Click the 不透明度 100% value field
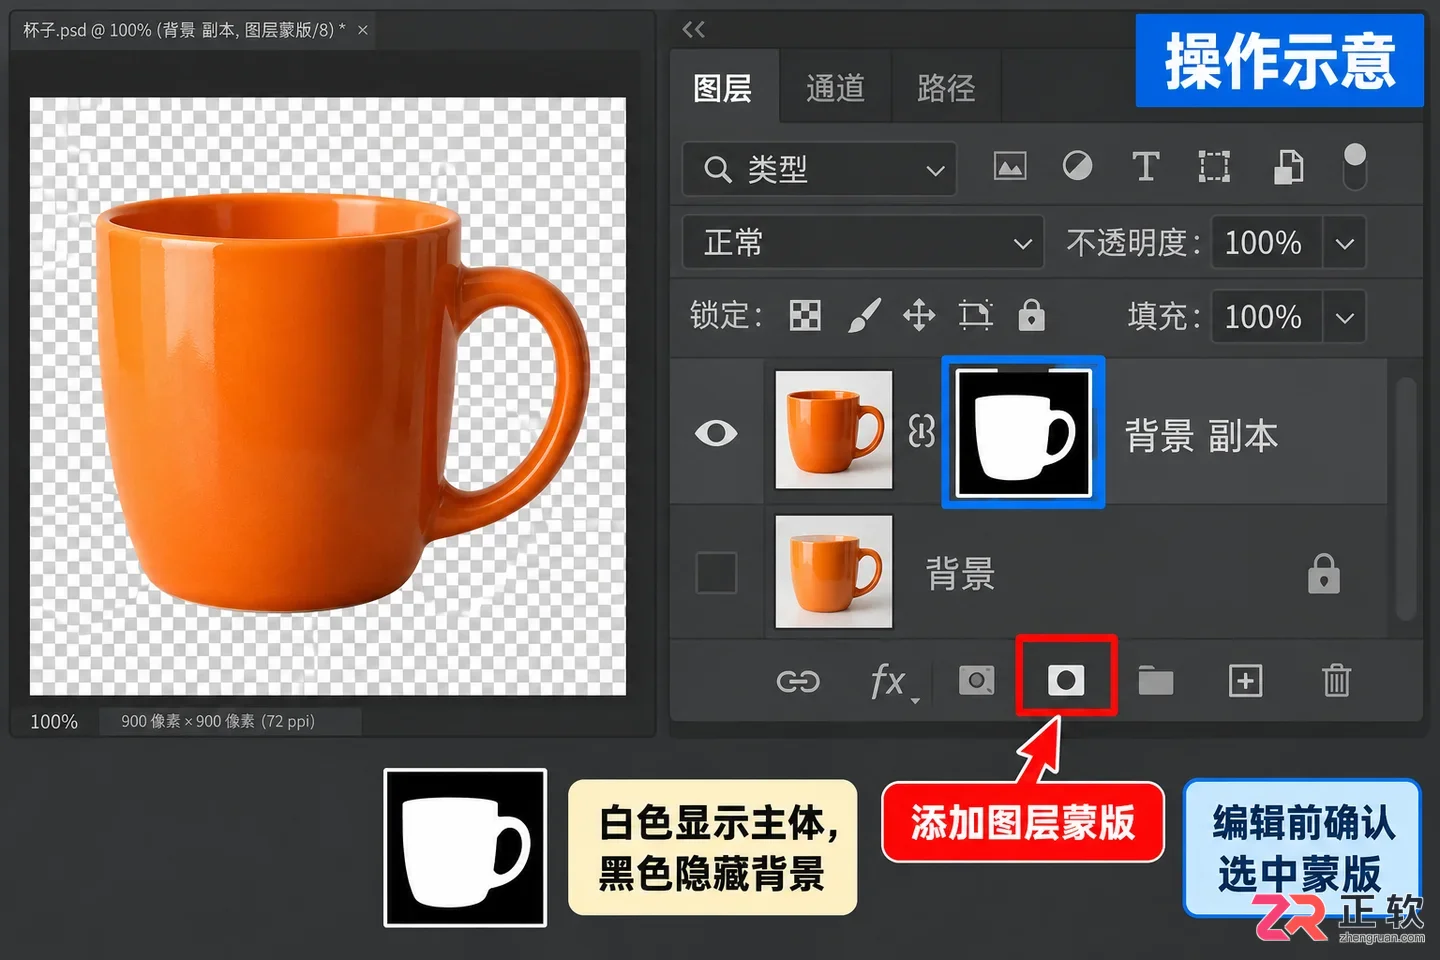Screen dimensions: 1440x960 coord(1266,243)
